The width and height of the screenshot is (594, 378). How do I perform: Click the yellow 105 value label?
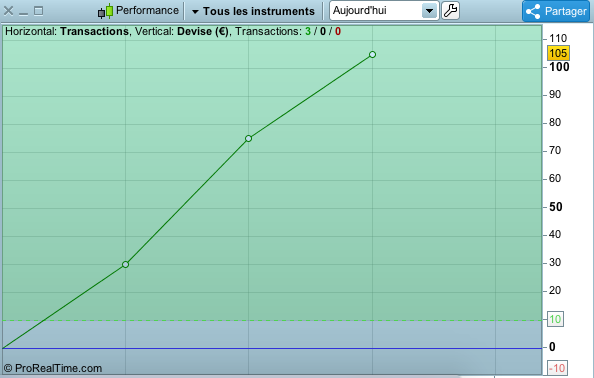click(558, 53)
